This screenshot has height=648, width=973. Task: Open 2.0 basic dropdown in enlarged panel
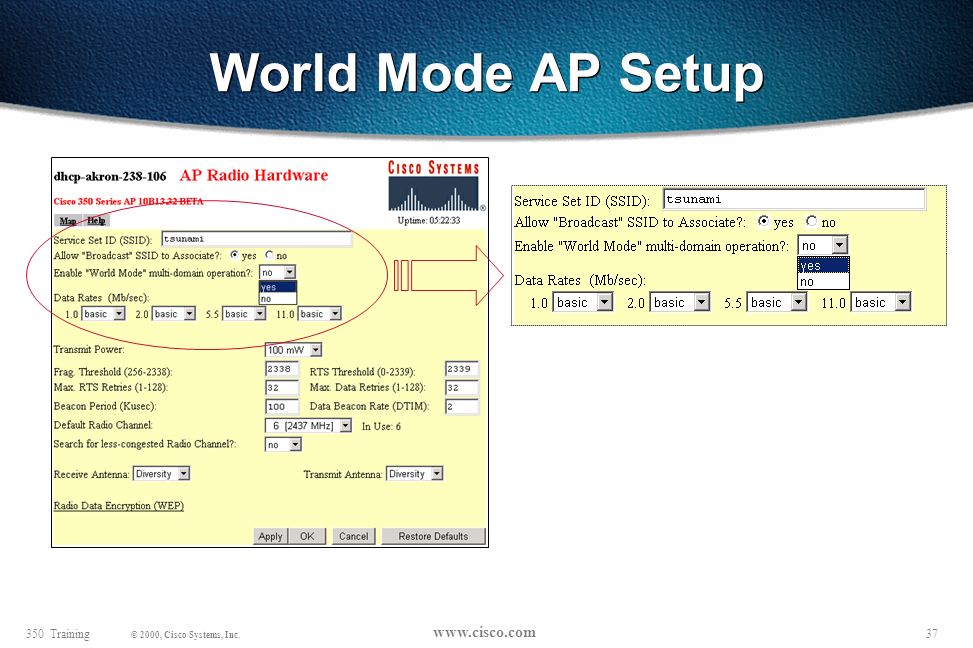pyautogui.click(x=679, y=302)
